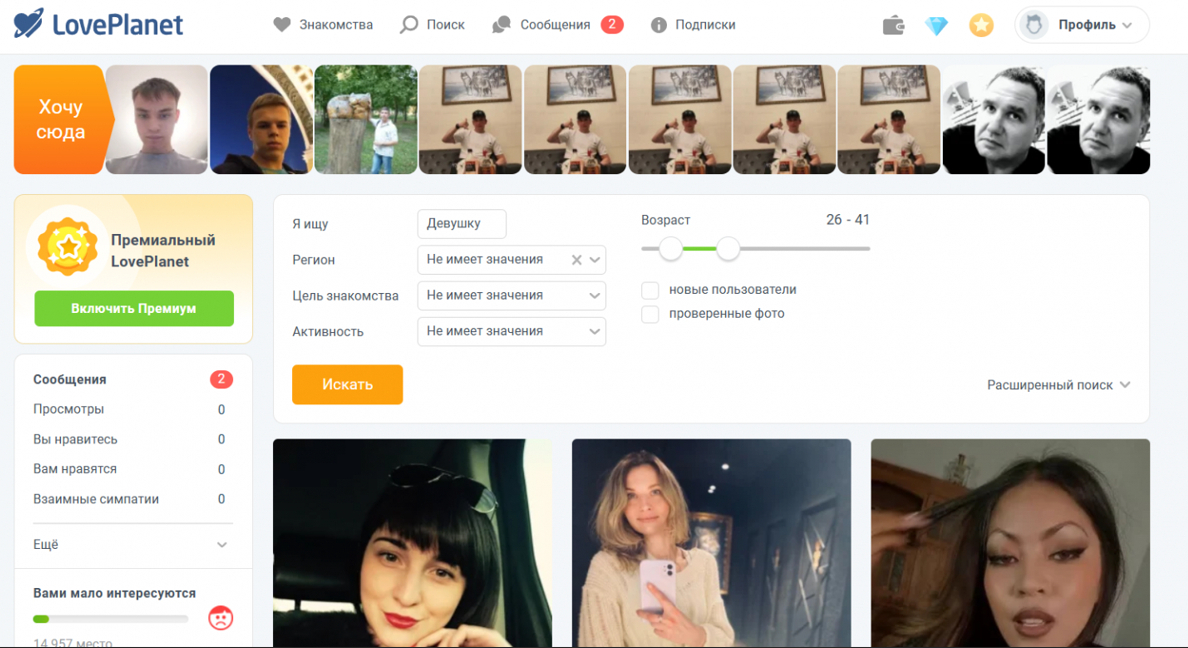This screenshot has width=1188, height=648.
Task: Open Поиск search menu item
Action: pyautogui.click(x=433, y=25)
